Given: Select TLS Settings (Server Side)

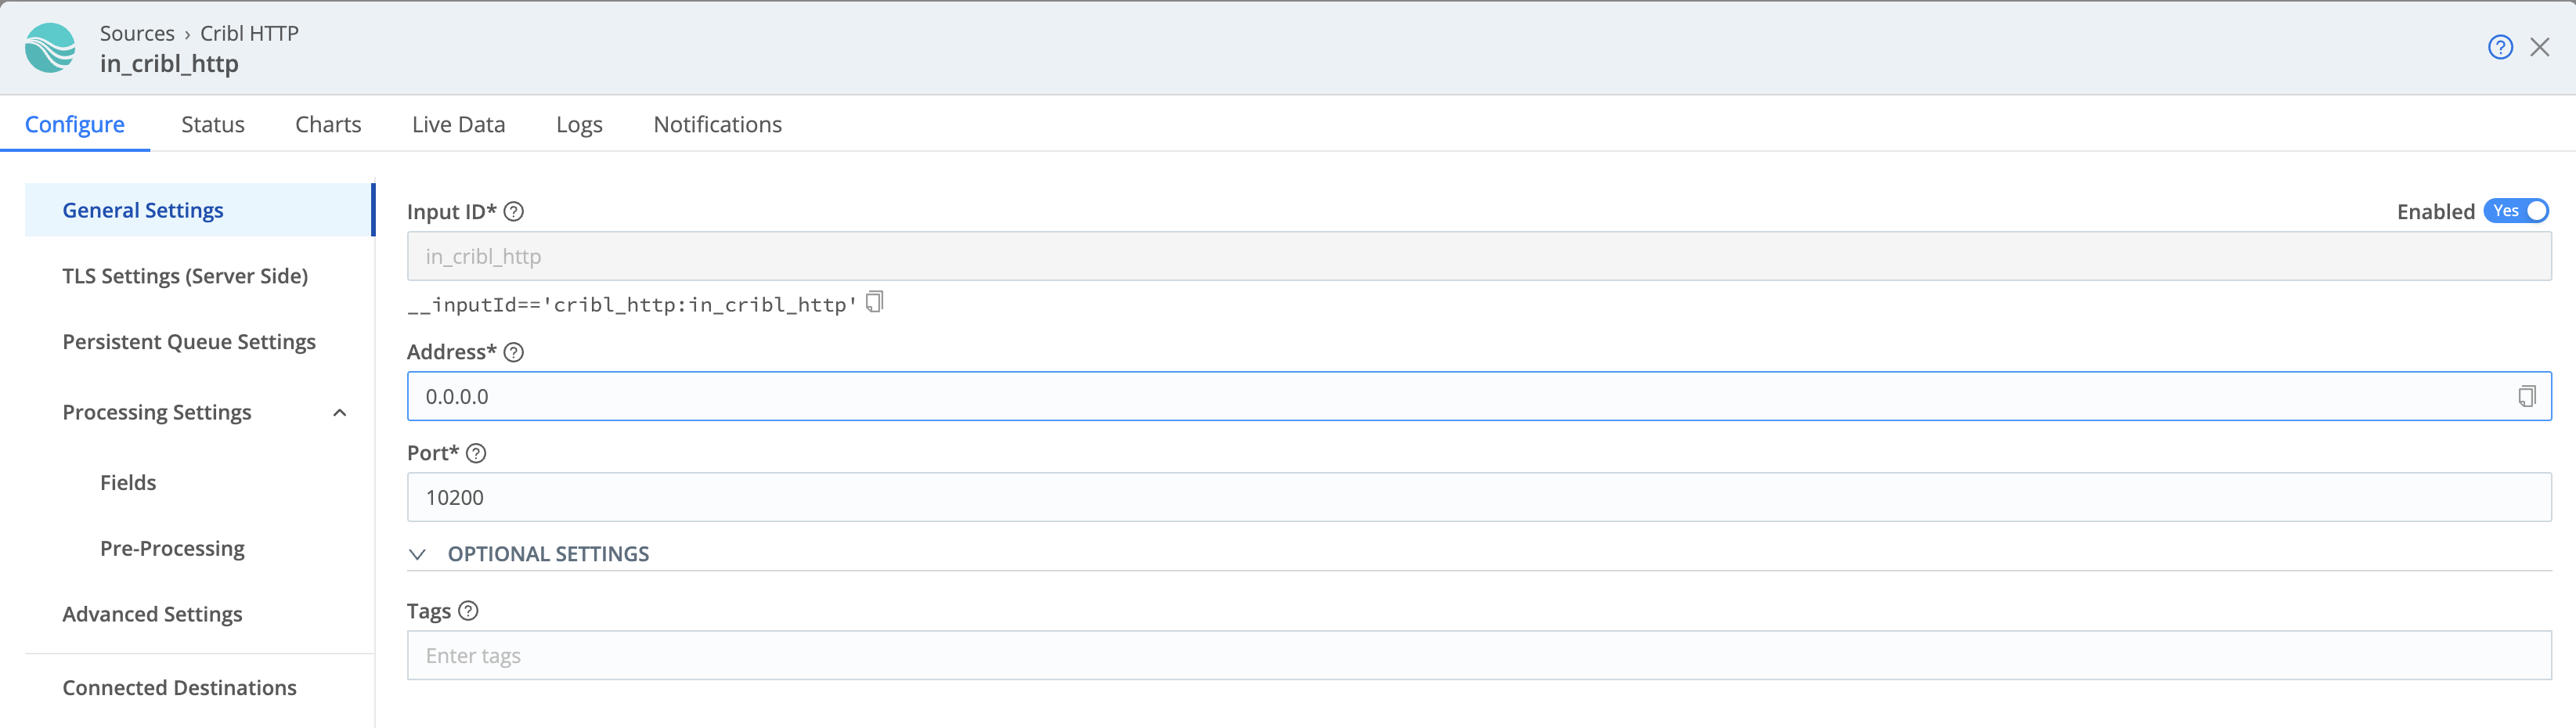Looking at the screenshot, I should 185,275.
